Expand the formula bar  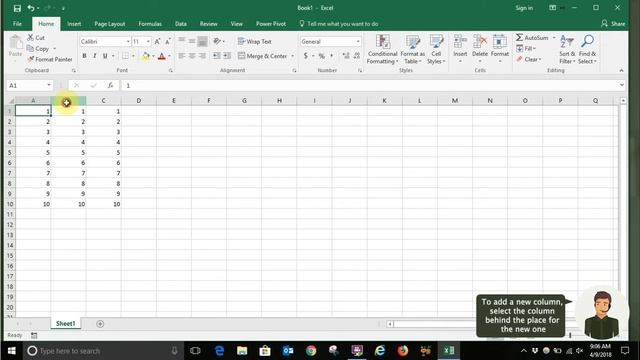click(x=622, y=85)
